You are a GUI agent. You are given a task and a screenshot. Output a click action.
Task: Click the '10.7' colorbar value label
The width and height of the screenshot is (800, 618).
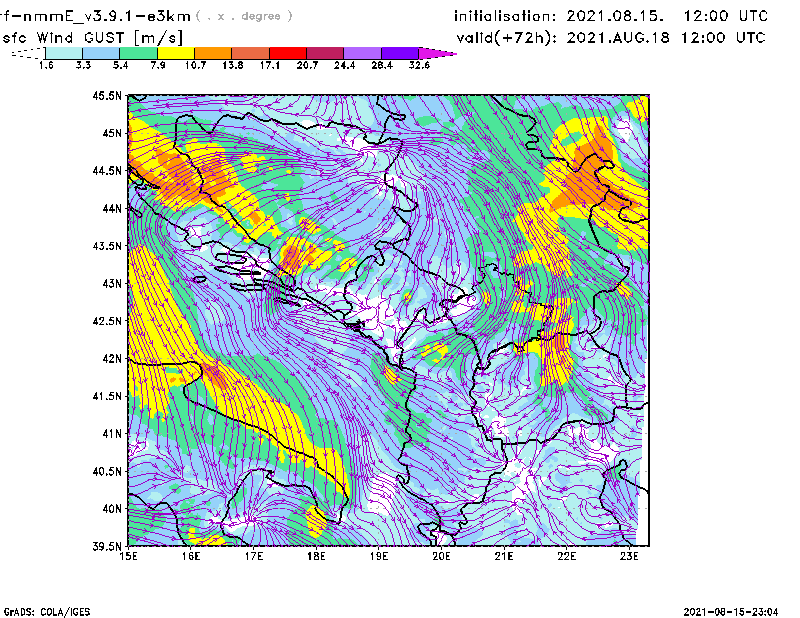point(195,65)
